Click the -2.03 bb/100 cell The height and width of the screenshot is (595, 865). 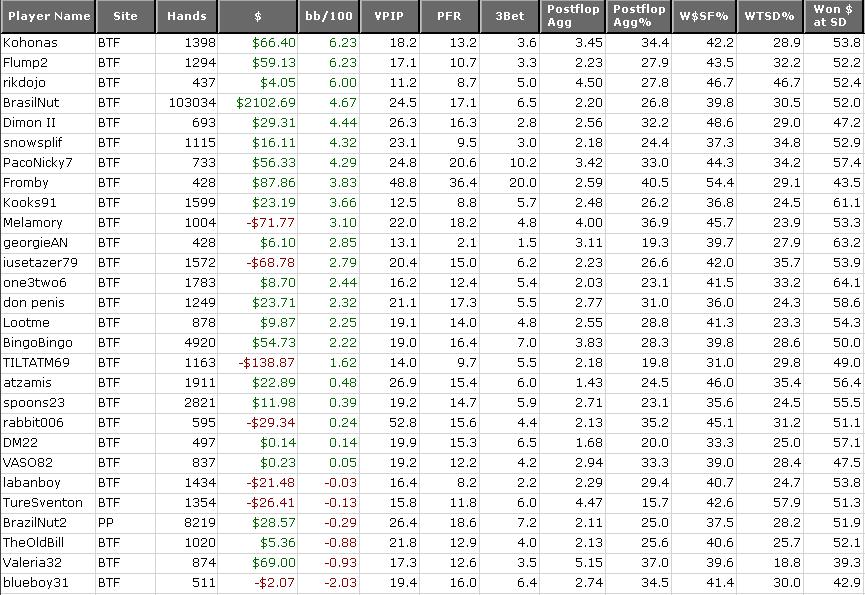point(340,582)
